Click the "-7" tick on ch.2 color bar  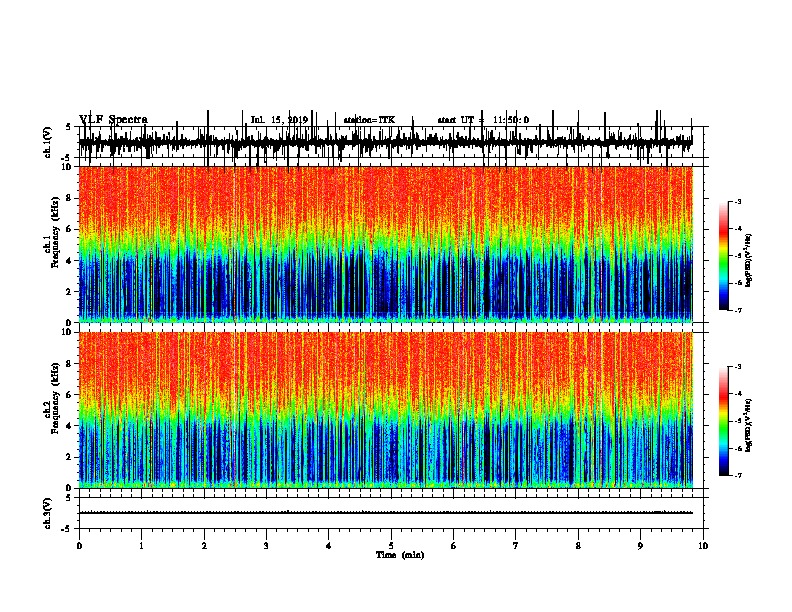738,476
